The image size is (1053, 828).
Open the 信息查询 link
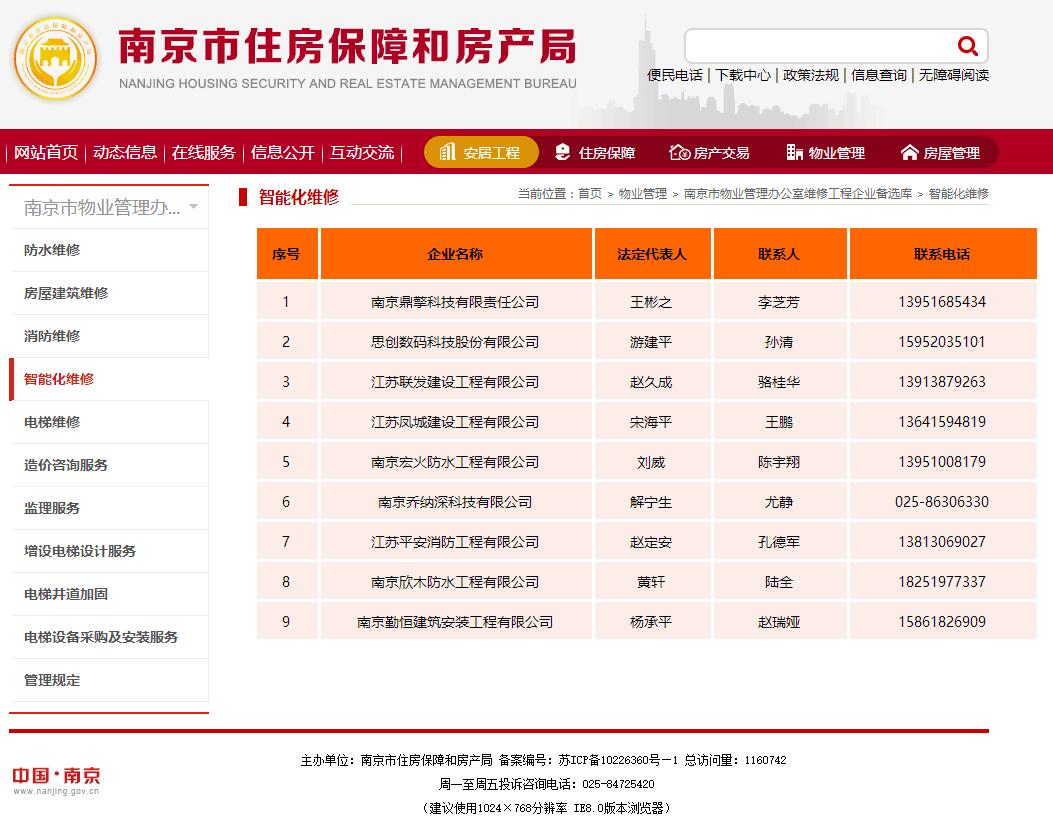[878, 75]
